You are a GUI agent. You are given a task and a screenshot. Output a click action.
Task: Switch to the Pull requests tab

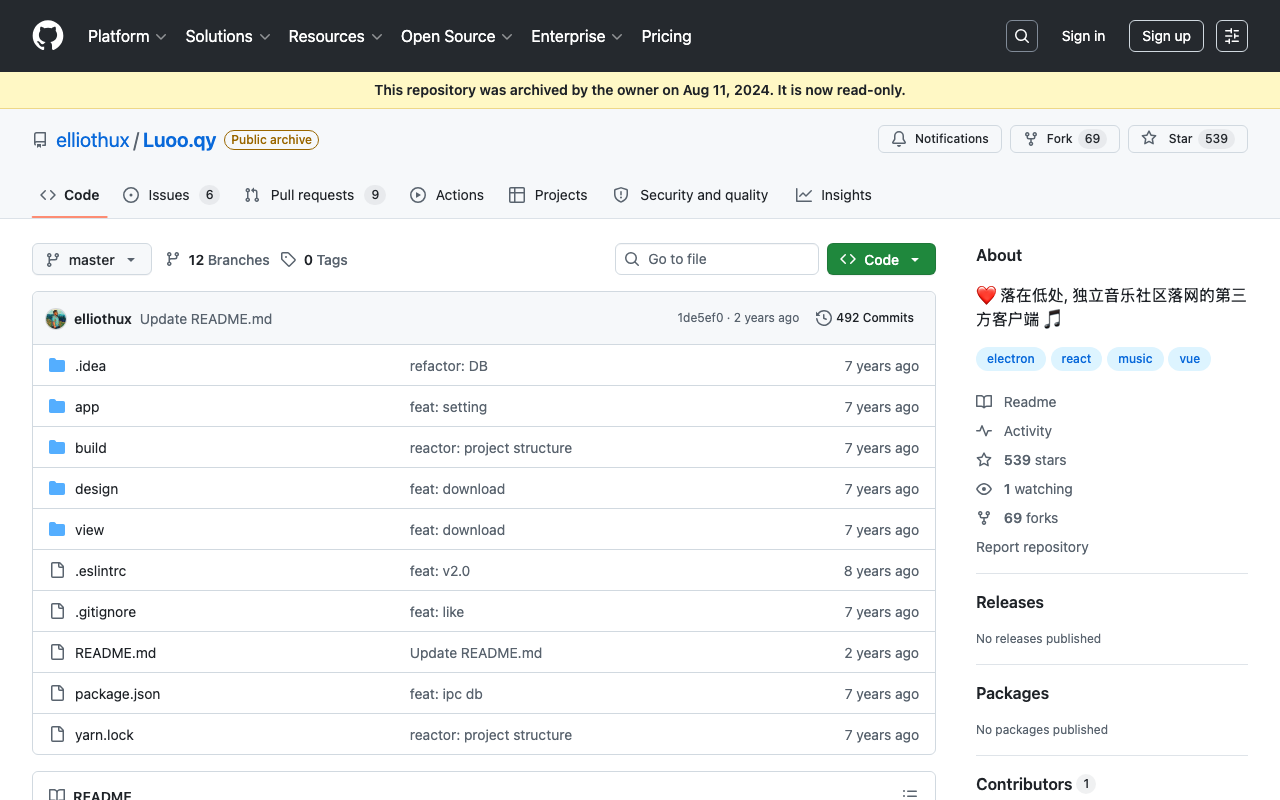[314, 195]
